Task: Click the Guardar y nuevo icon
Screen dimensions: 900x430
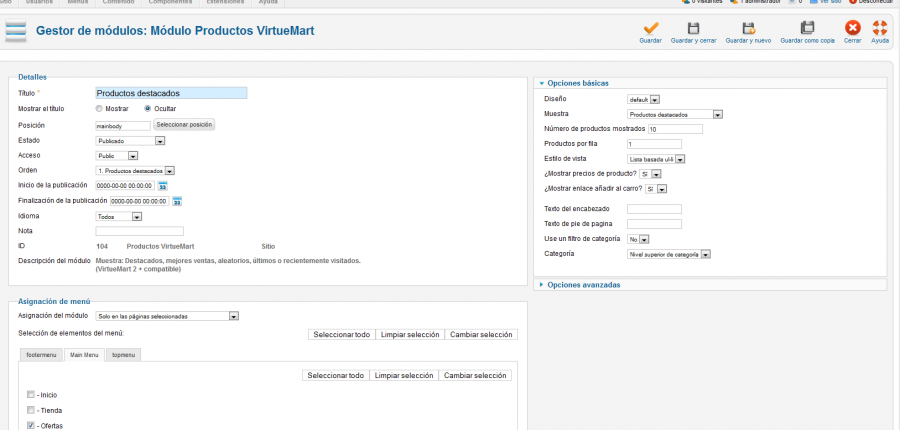Action: (748, 29)
